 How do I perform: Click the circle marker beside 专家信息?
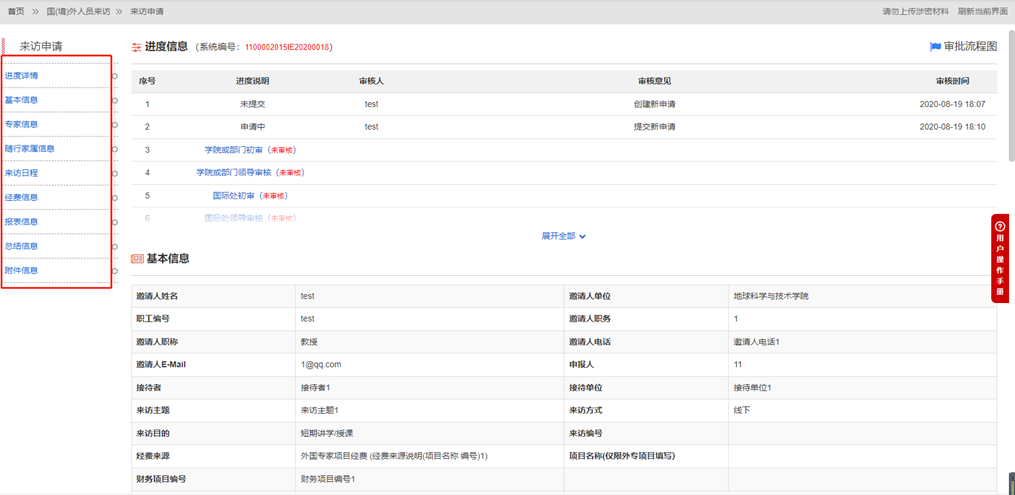point(115,125)
